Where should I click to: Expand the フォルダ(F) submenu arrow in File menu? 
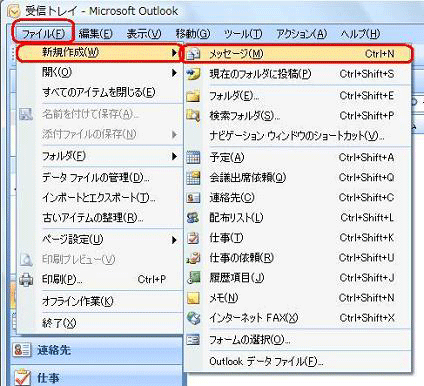174,156
